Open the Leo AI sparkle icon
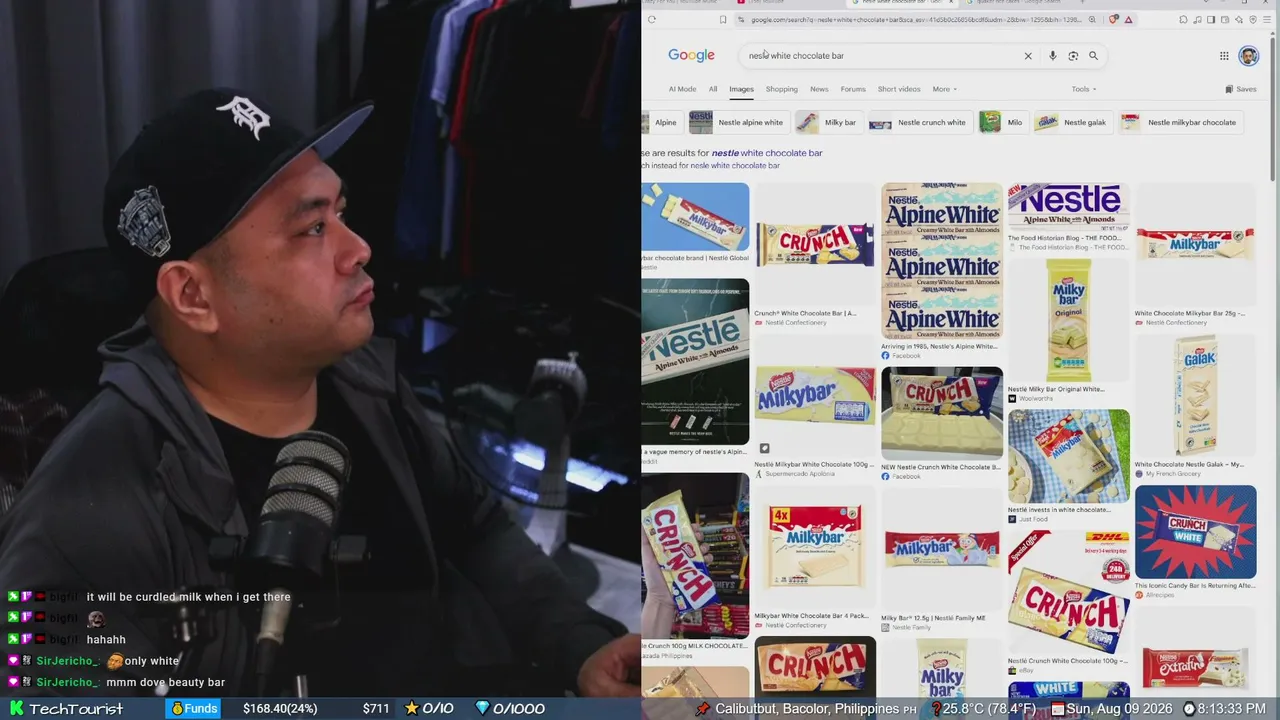The height and width of the screenshot is (720, 1280). [x=1239, y=19]
